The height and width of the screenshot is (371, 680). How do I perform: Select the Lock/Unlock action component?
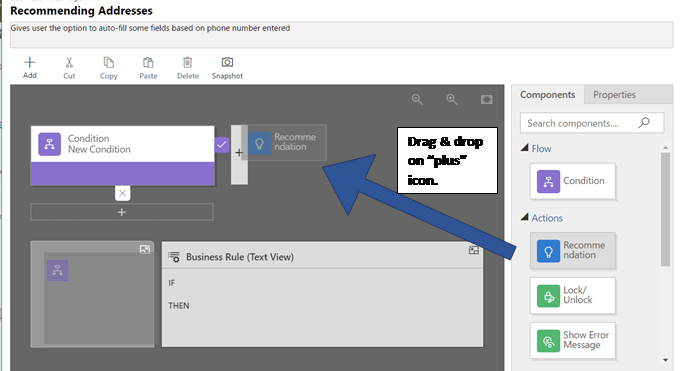click(572, 295)
